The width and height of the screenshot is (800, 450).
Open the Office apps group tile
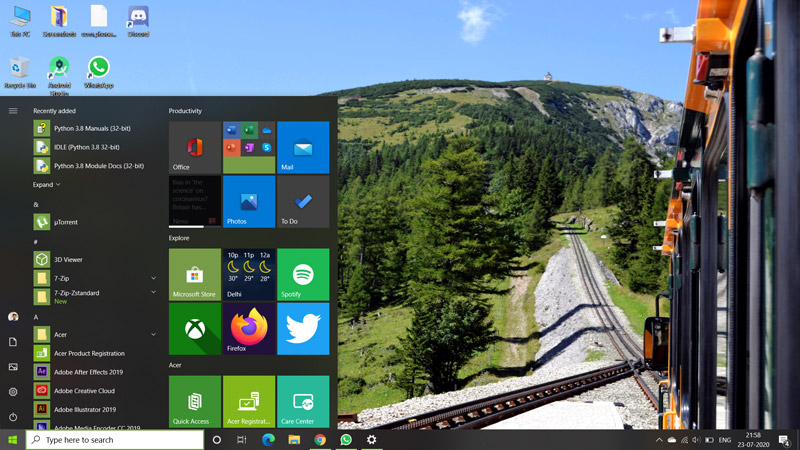click(249, 147)
